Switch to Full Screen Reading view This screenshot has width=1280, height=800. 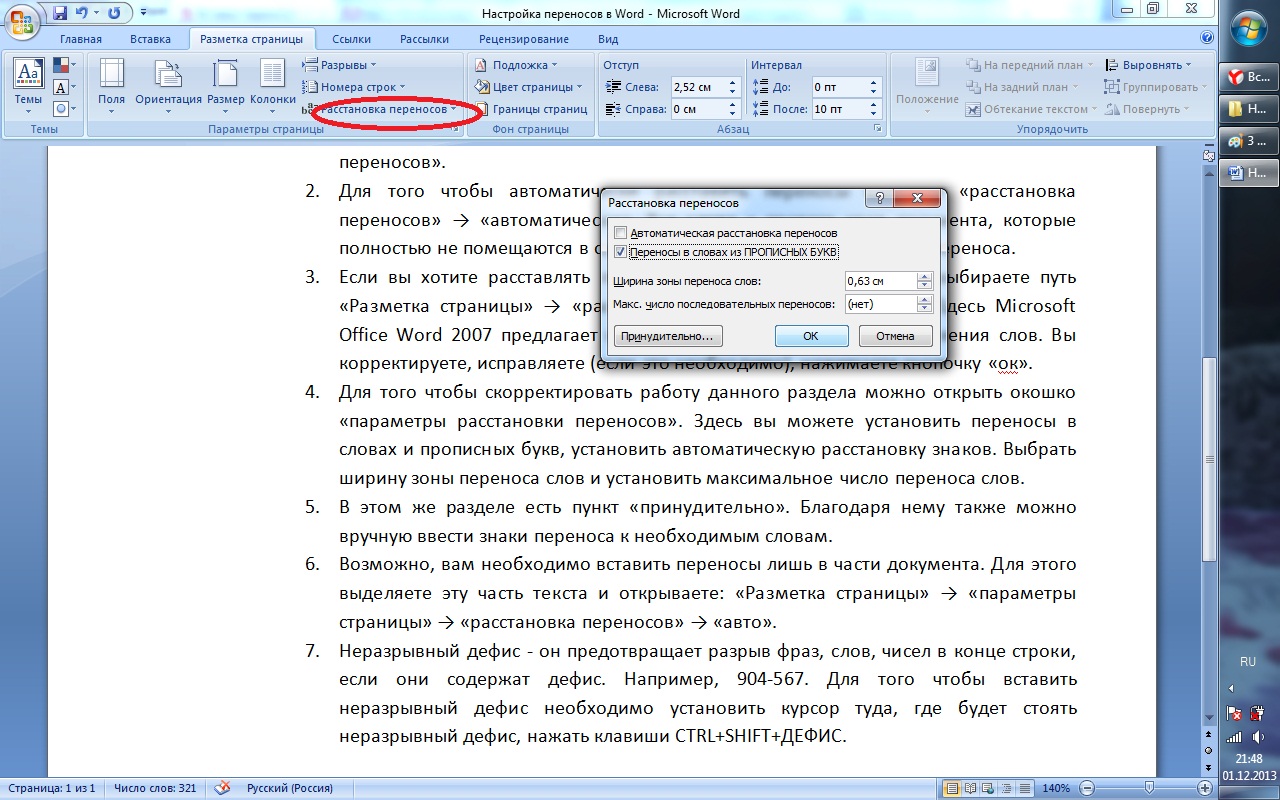(x=972, y=789)
